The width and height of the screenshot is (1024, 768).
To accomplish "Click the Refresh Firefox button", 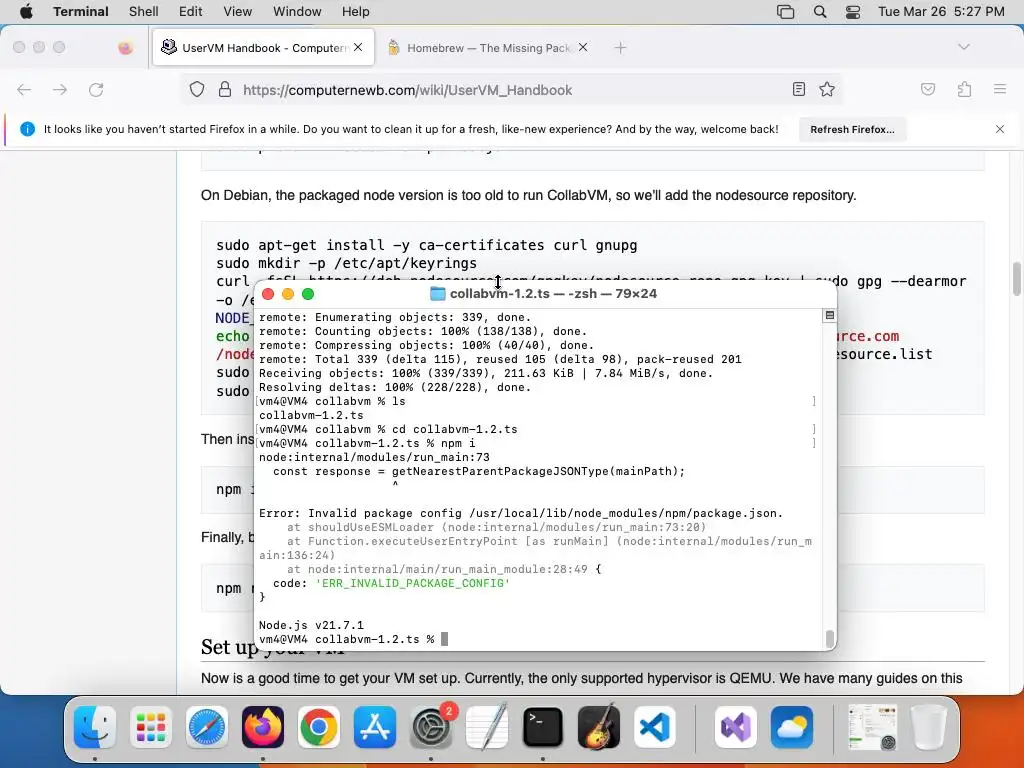I will (852, 129).
